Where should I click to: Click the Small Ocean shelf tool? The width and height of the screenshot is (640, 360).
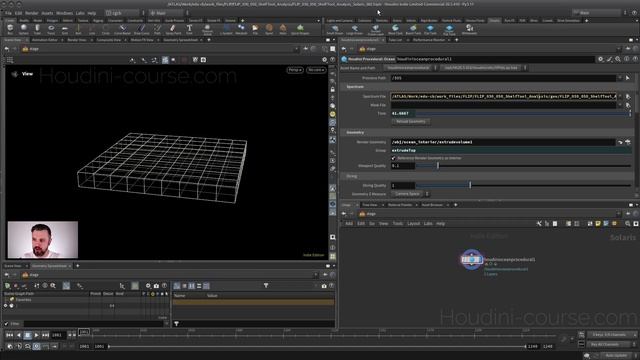(x=335, y=29)
